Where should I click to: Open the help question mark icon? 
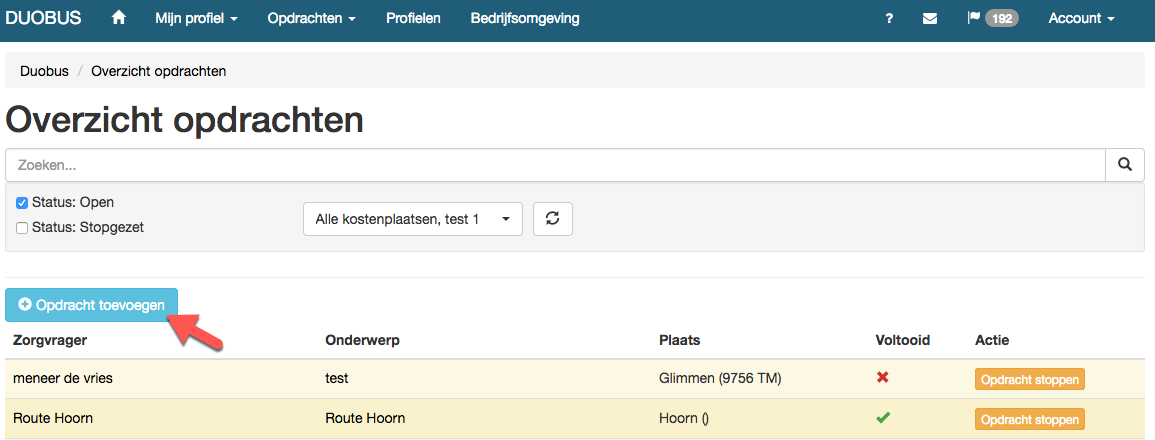coord(890,19)
